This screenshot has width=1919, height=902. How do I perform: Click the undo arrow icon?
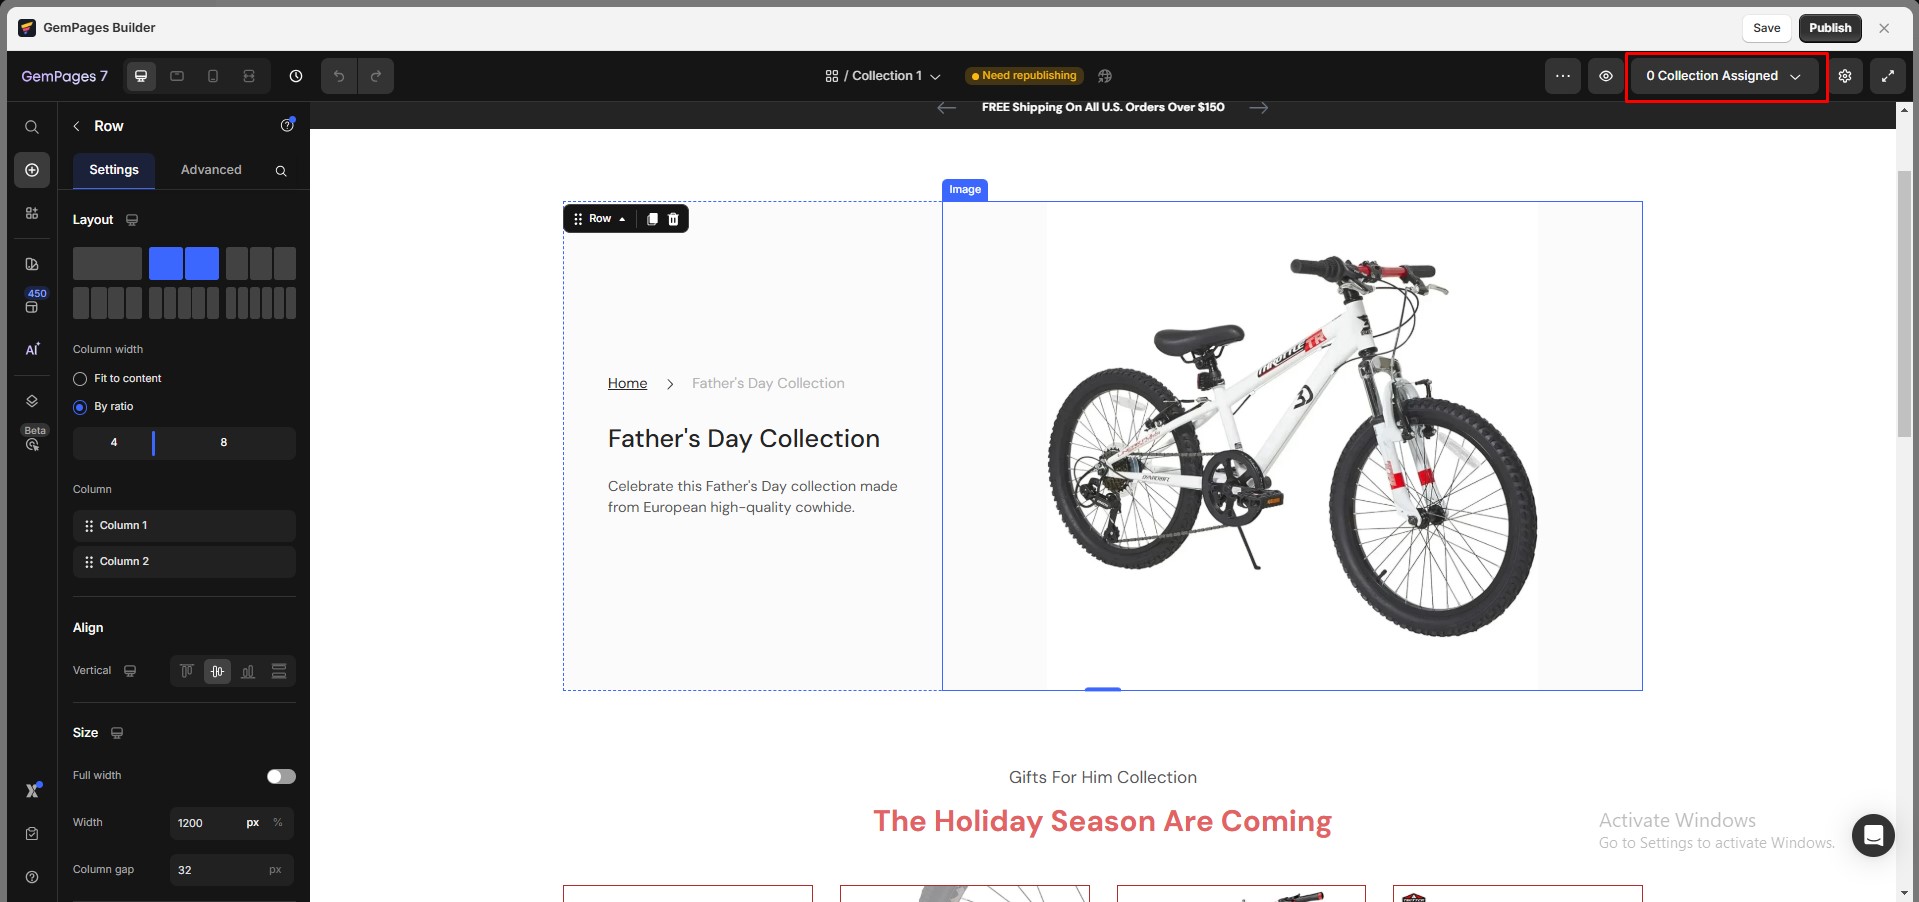(339, 76)
